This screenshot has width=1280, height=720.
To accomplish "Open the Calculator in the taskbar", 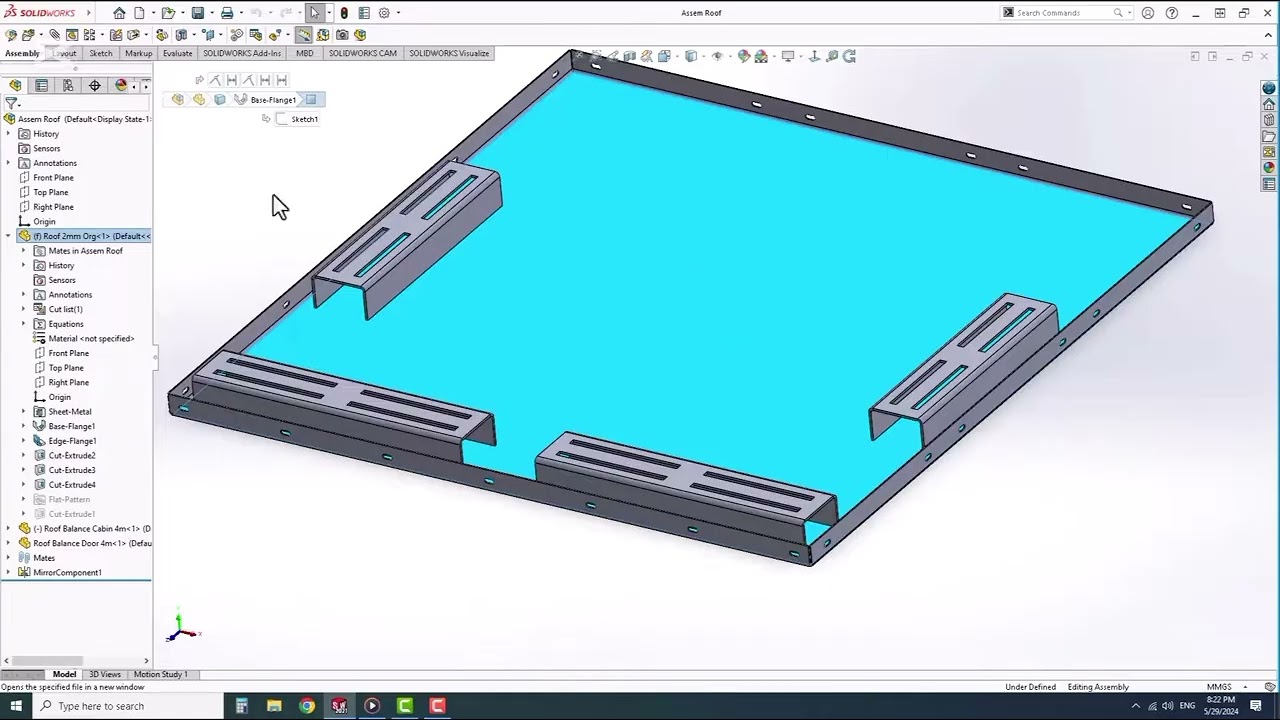I will pyautogui.click(x=241, y=706).
